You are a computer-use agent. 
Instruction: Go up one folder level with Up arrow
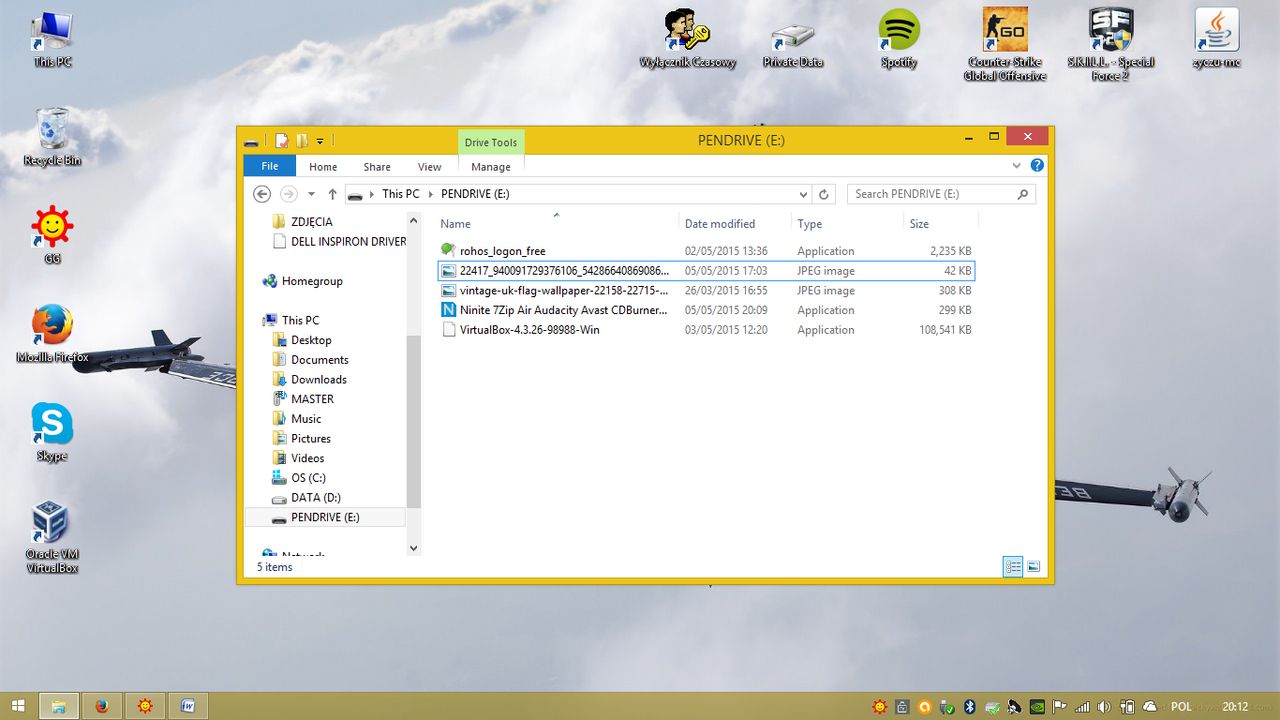click(x=333, y=194)
